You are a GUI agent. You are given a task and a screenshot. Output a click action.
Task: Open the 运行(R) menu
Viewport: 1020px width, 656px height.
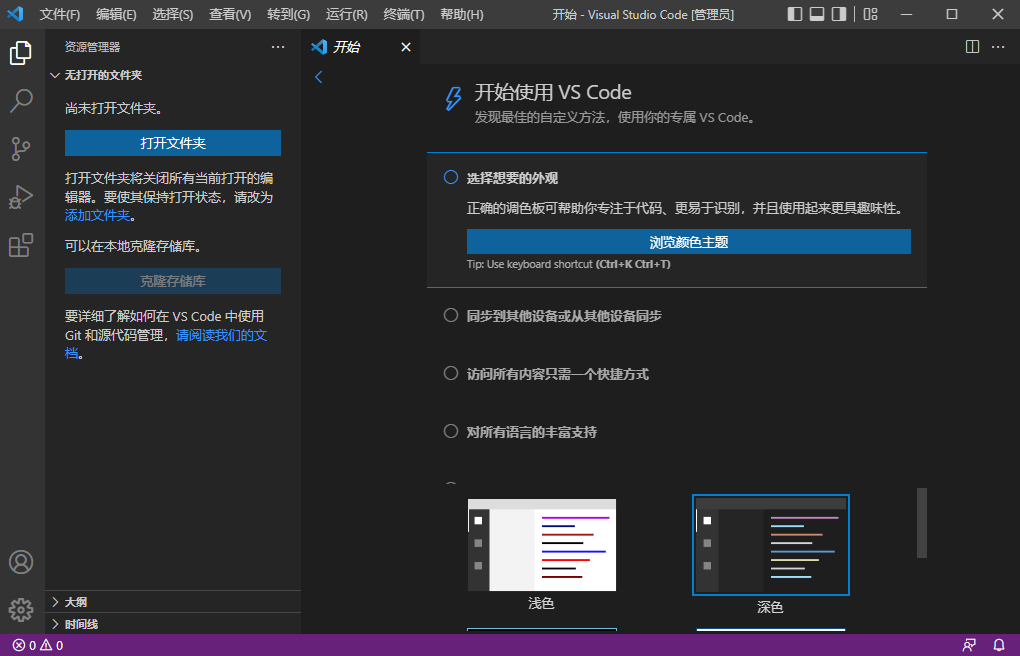[x=346, y=14]
